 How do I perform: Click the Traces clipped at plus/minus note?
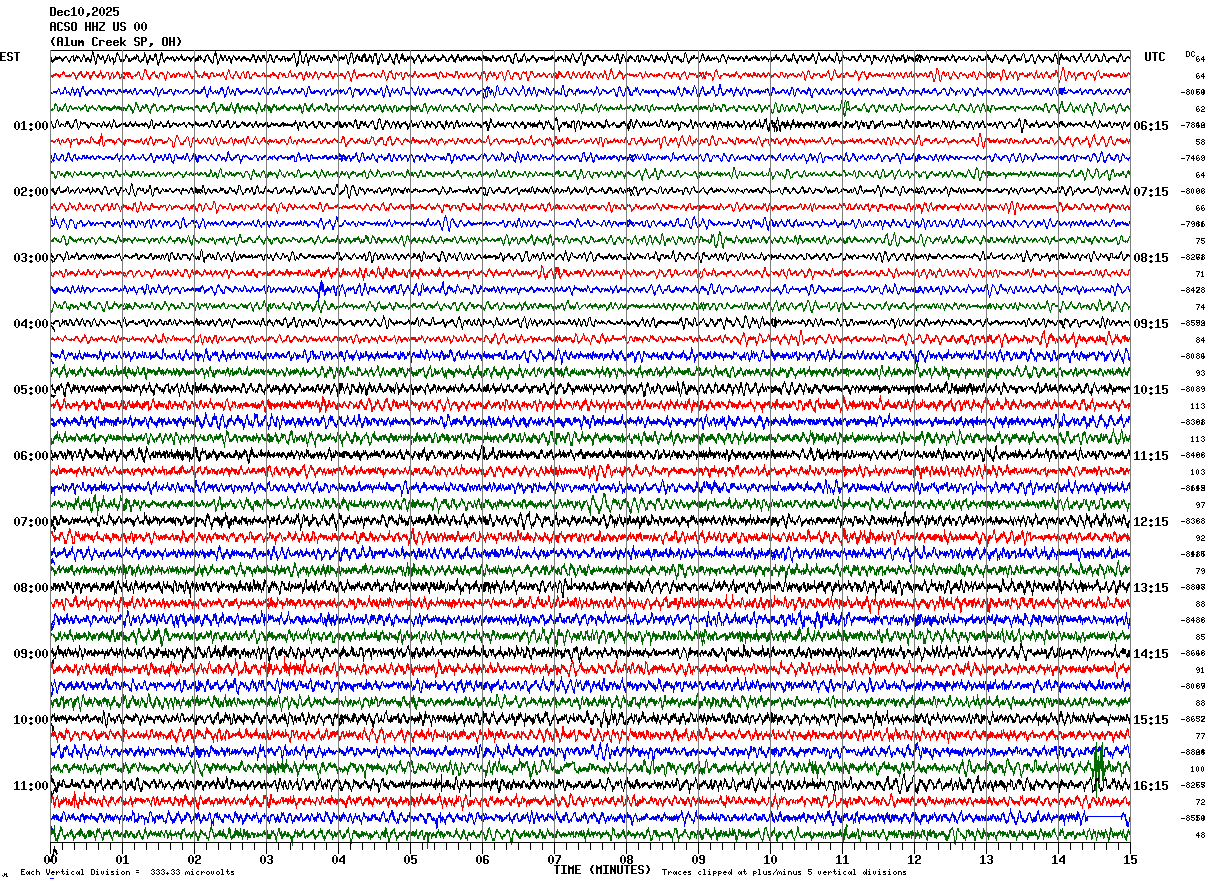click(784, 873)
